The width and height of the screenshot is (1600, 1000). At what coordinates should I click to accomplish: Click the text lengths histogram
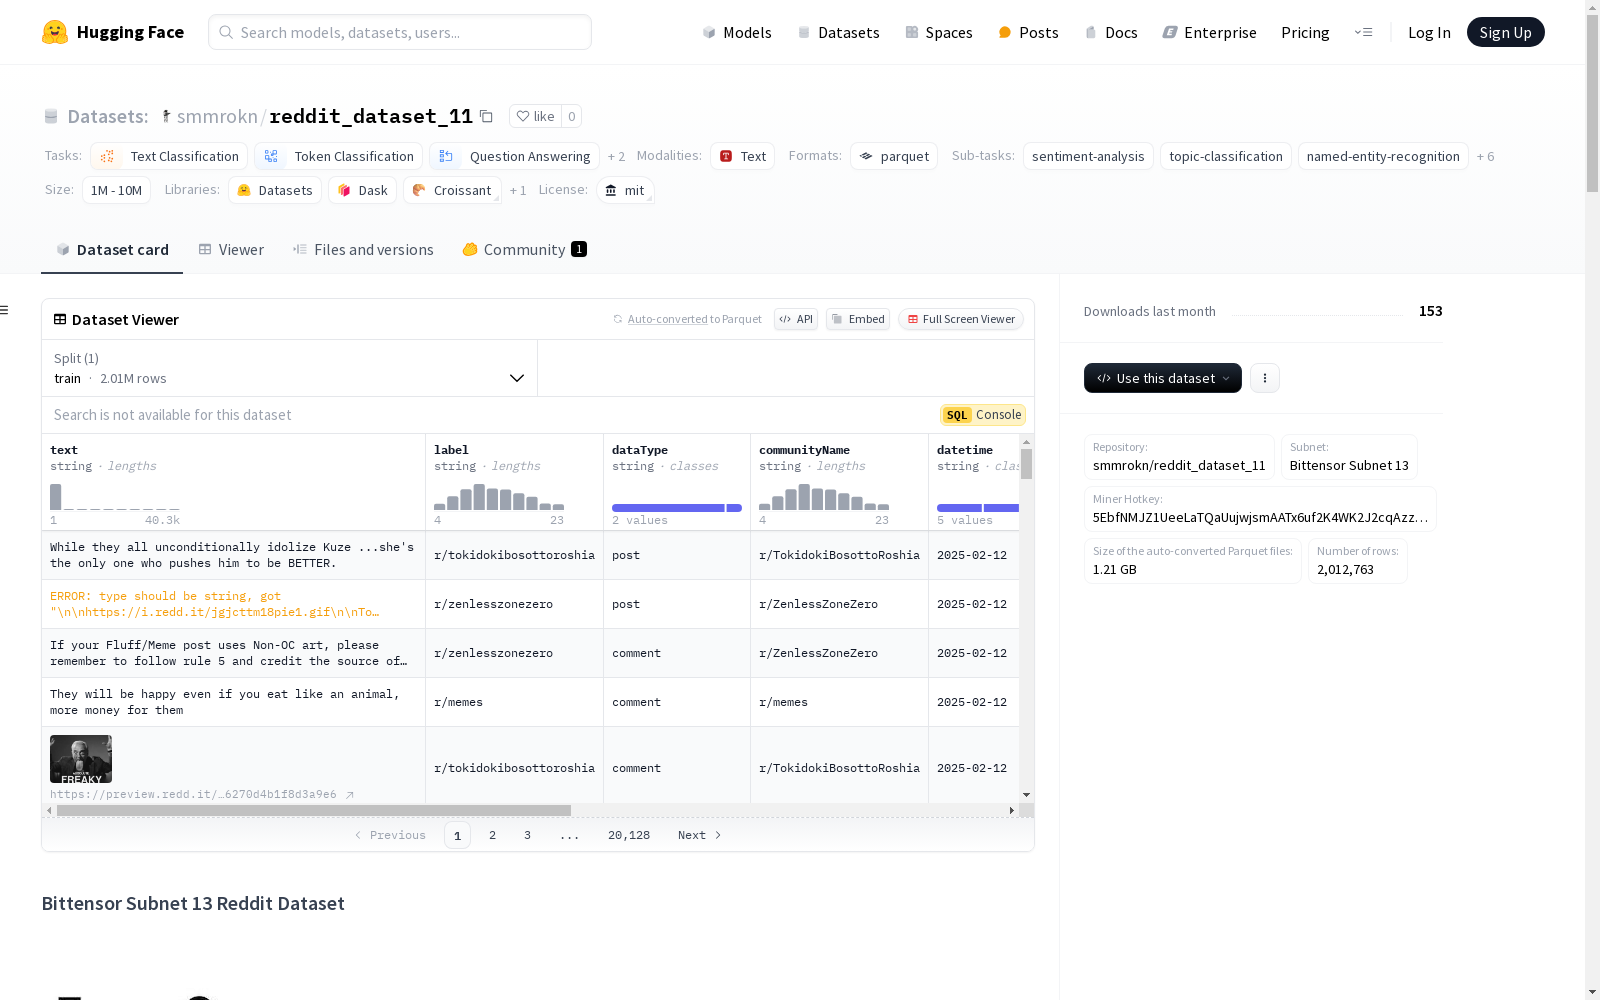pos(115,497)
